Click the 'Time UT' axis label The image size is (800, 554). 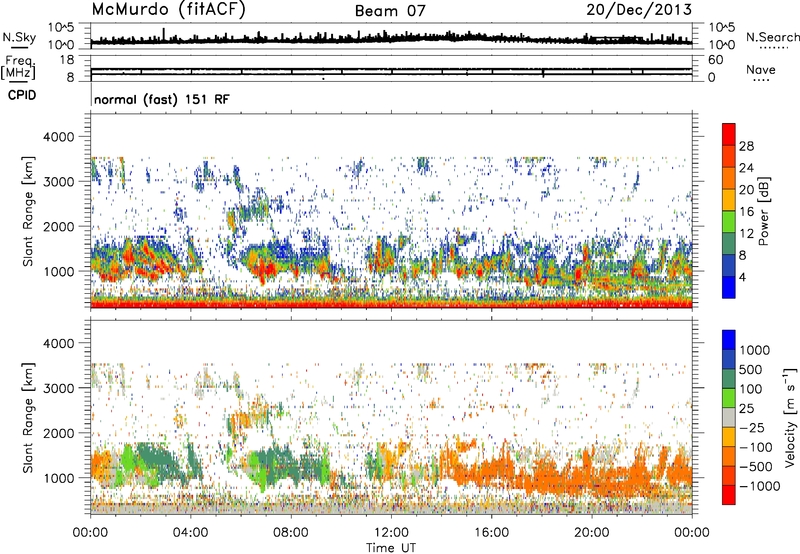click(x=391, y=548)
